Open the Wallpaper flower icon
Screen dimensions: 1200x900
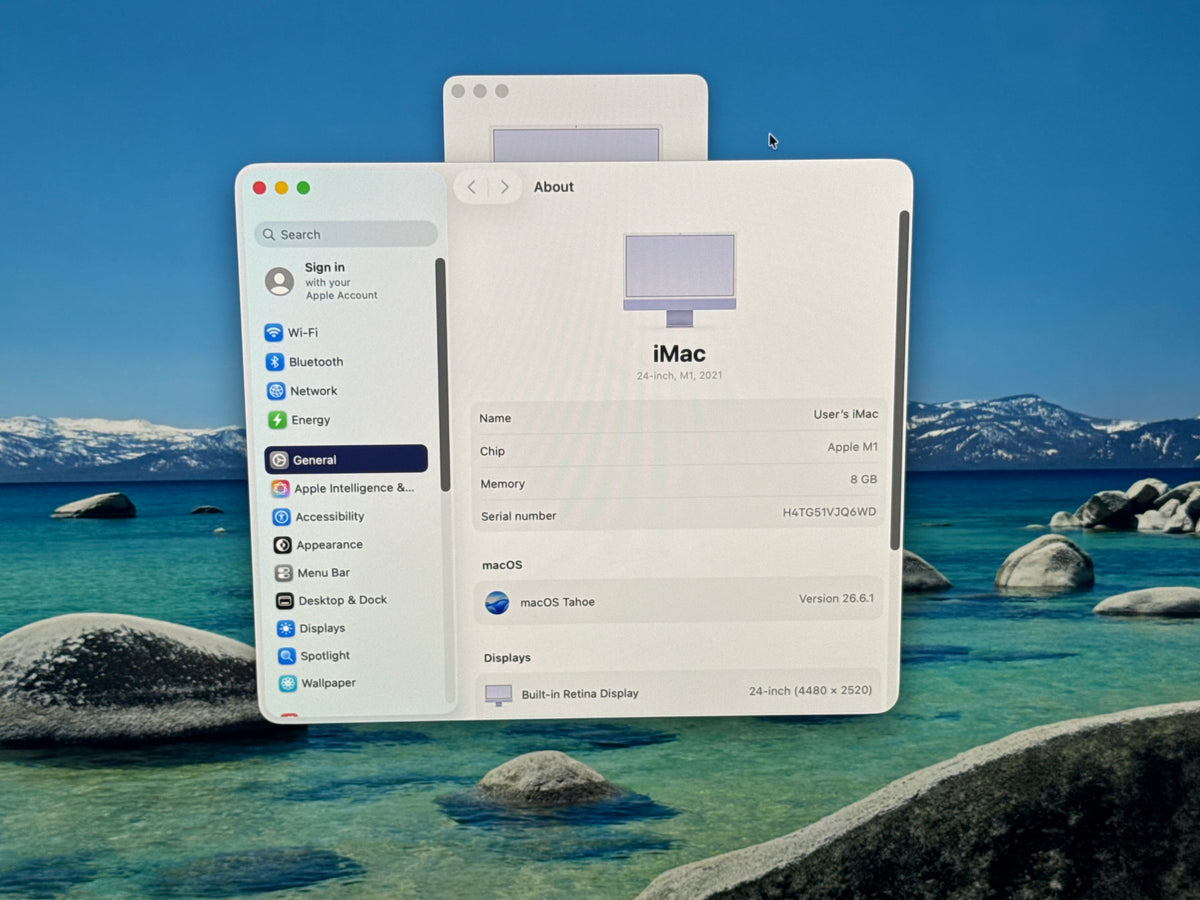pyautogui.click(x=288, y=684)
